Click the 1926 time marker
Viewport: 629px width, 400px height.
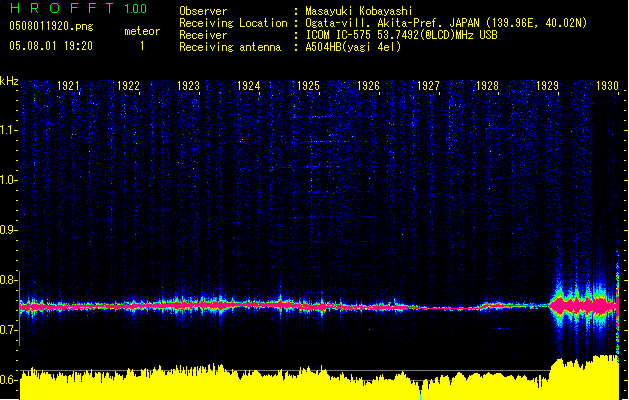coord(368,86)
